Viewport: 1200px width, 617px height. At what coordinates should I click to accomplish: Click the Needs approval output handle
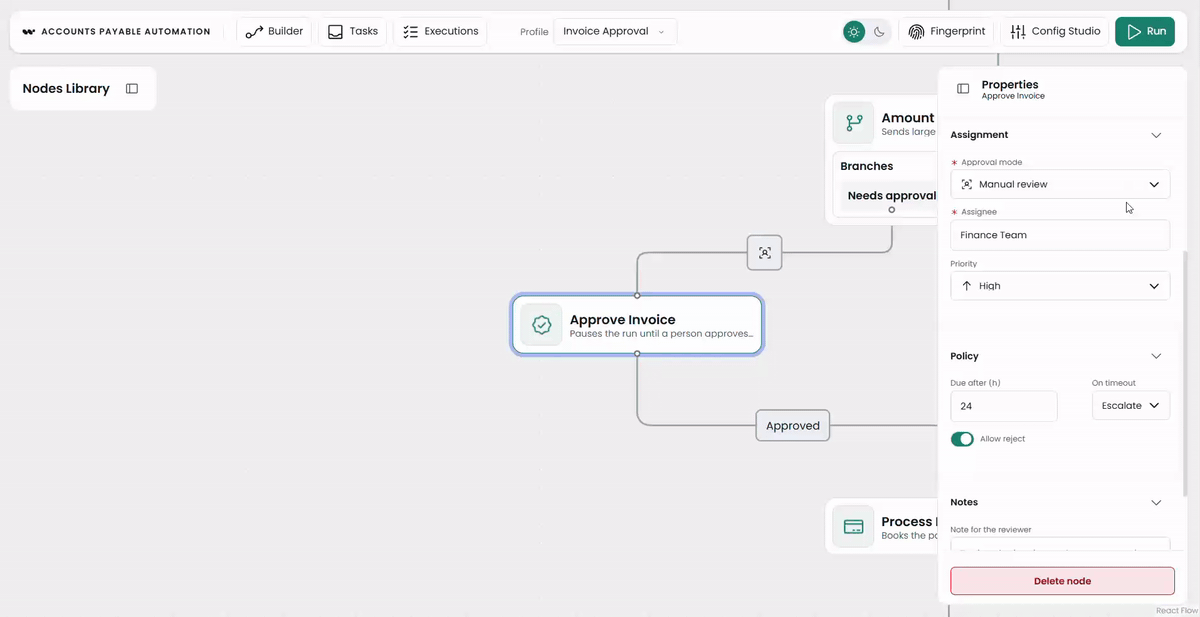[892, 210]
